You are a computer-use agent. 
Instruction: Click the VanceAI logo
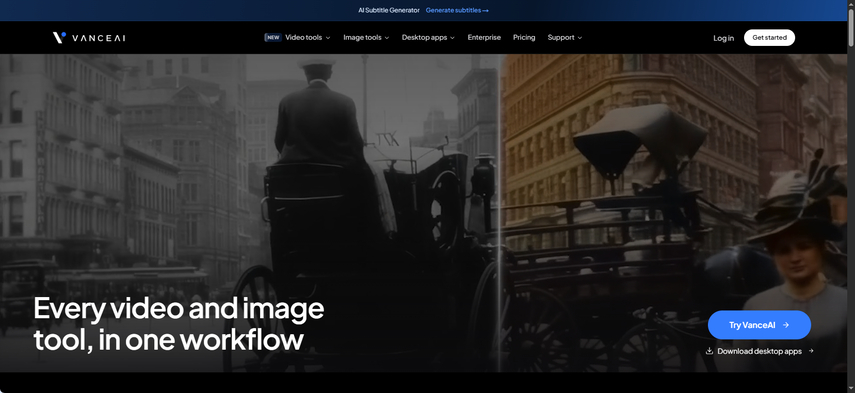tap(89, 38)
